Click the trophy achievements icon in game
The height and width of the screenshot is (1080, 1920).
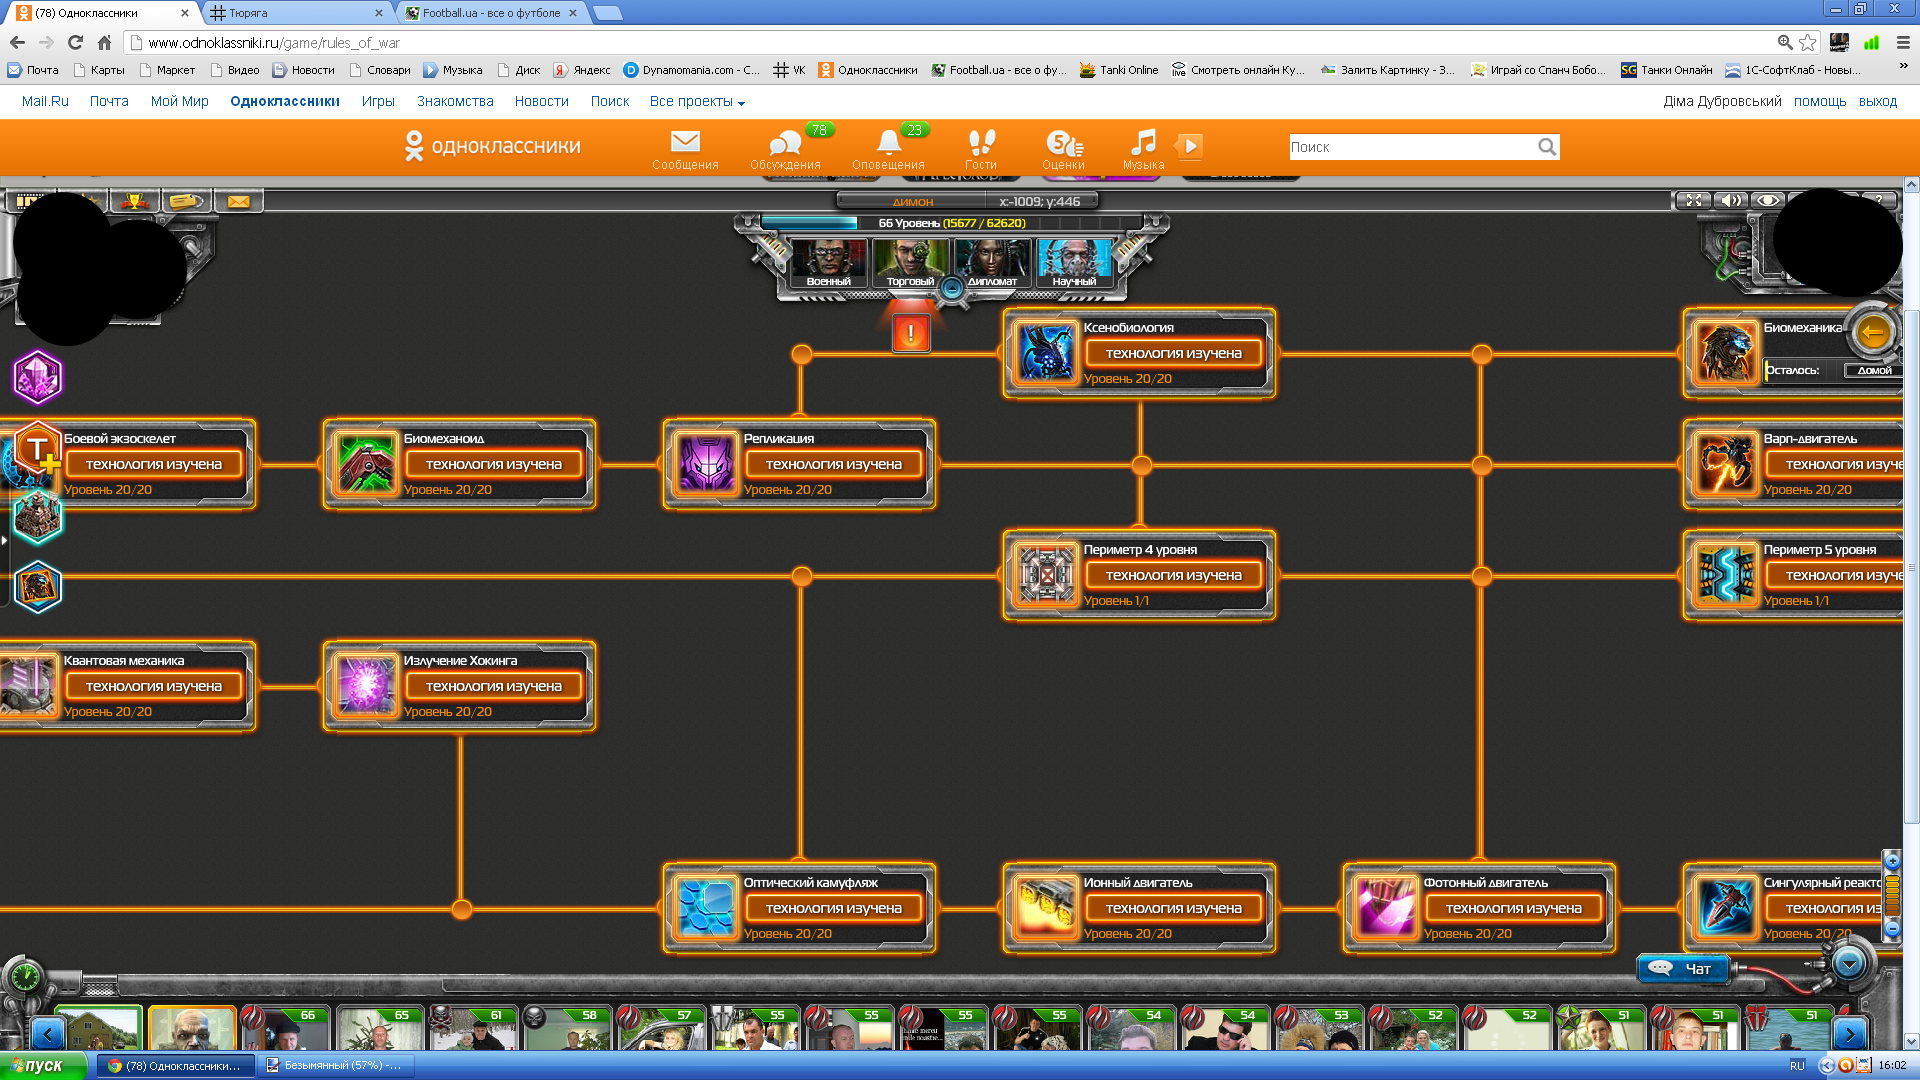pyautogui.click(x=134, y=201)
